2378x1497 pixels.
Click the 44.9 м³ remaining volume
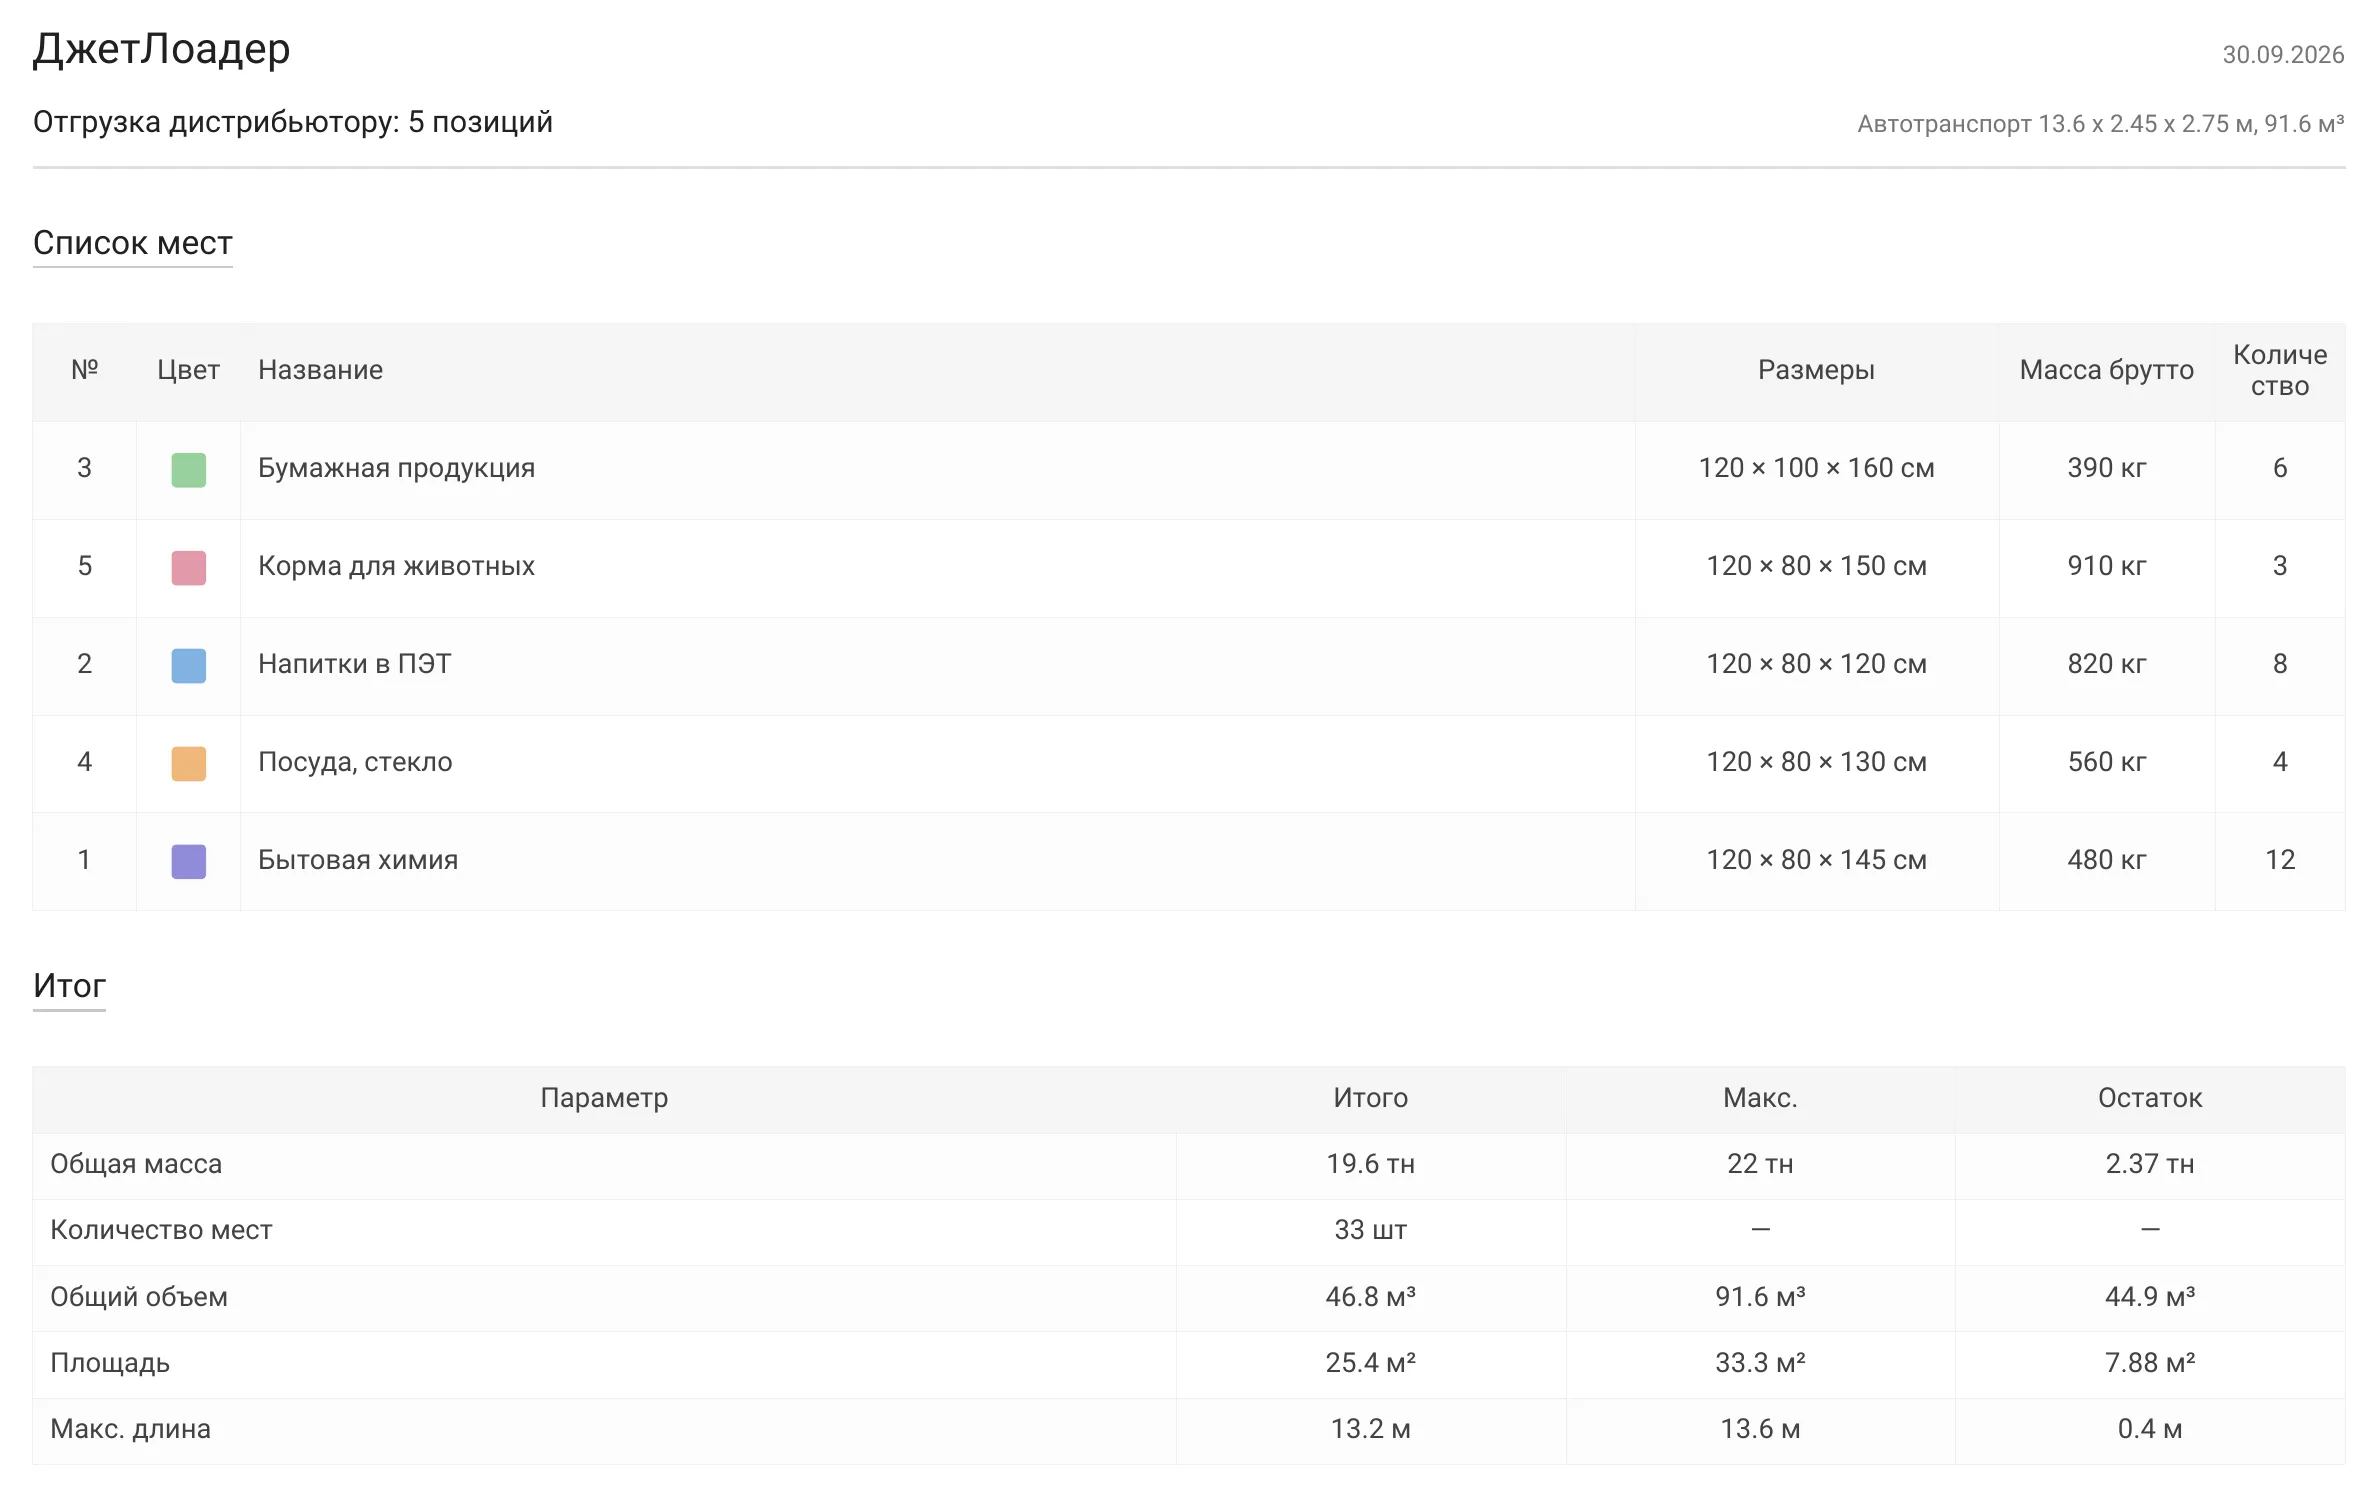tap(2150, 1297)
